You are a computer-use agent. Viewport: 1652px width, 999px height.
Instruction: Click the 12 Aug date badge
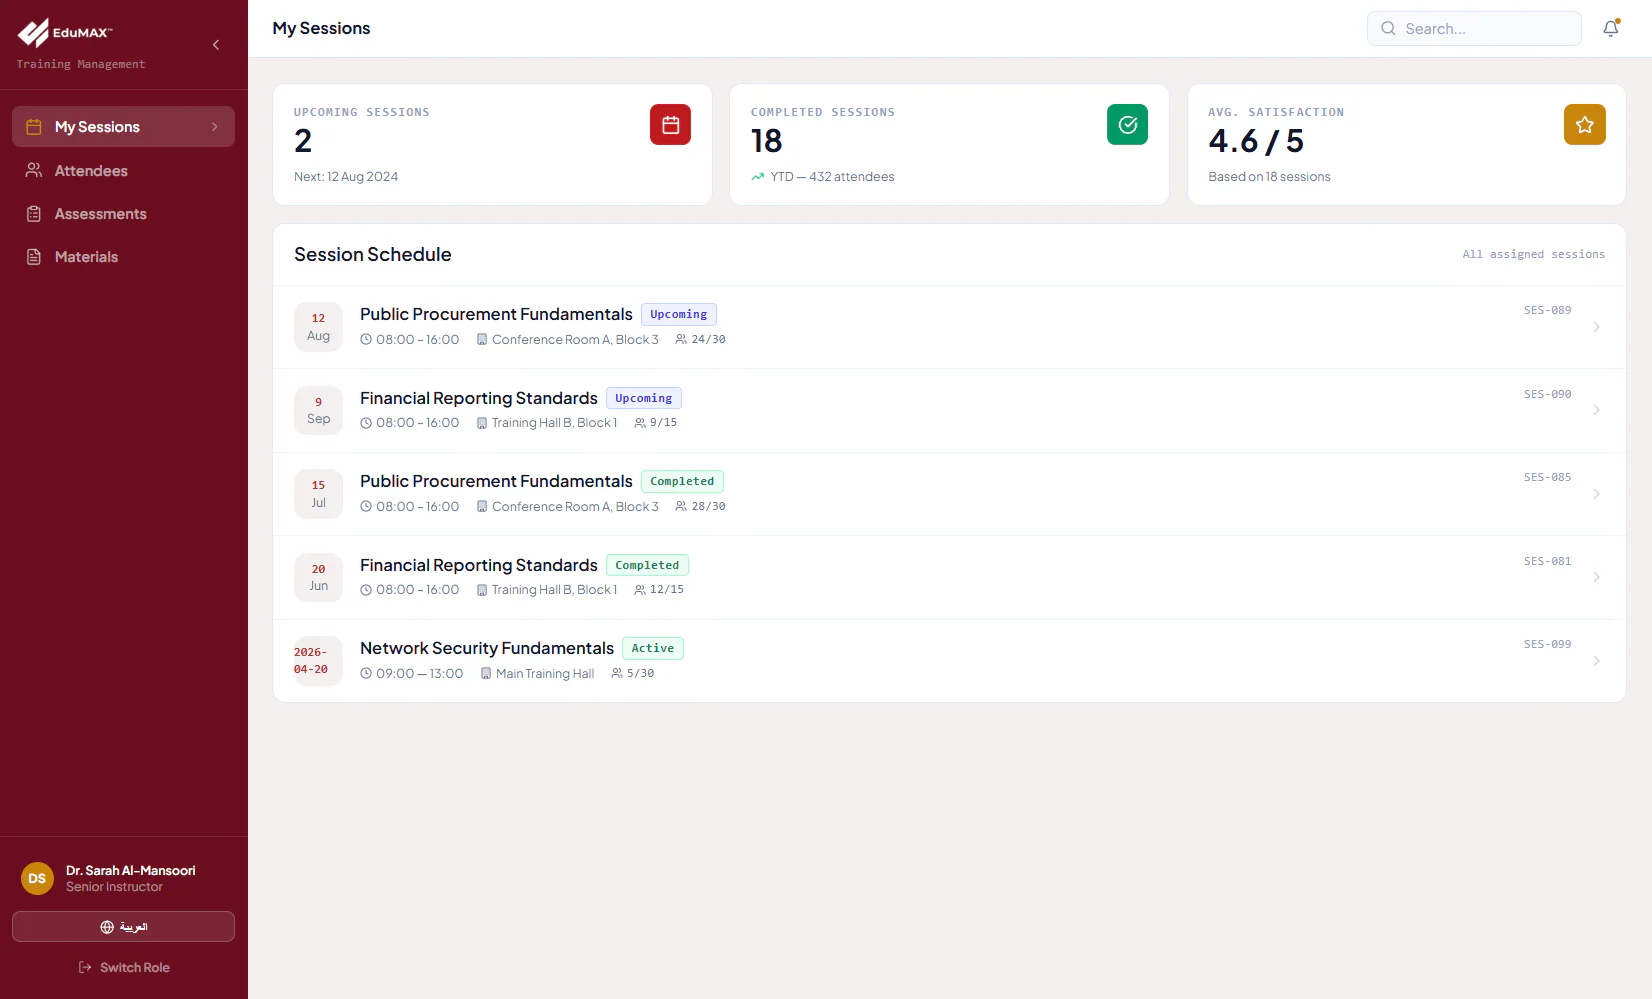[x=318, y=327]
